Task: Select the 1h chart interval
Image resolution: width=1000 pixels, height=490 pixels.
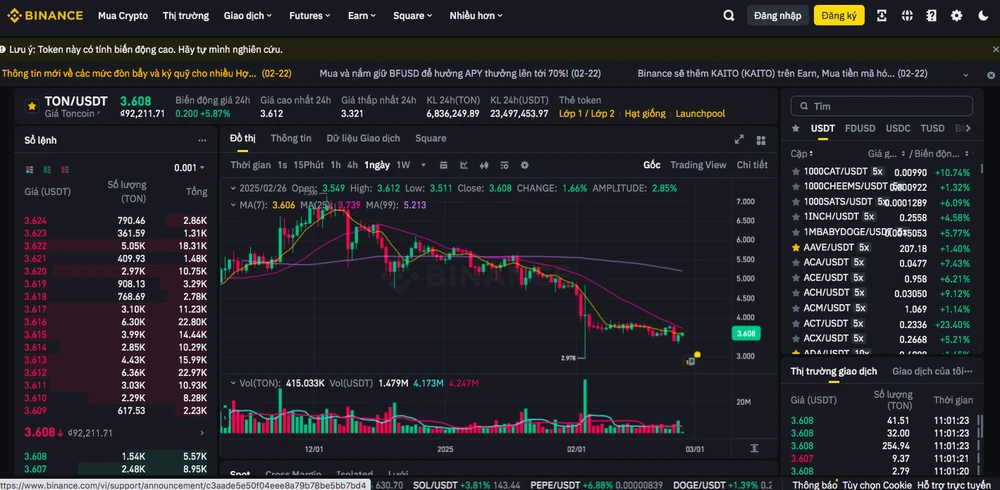Action: 335,165
